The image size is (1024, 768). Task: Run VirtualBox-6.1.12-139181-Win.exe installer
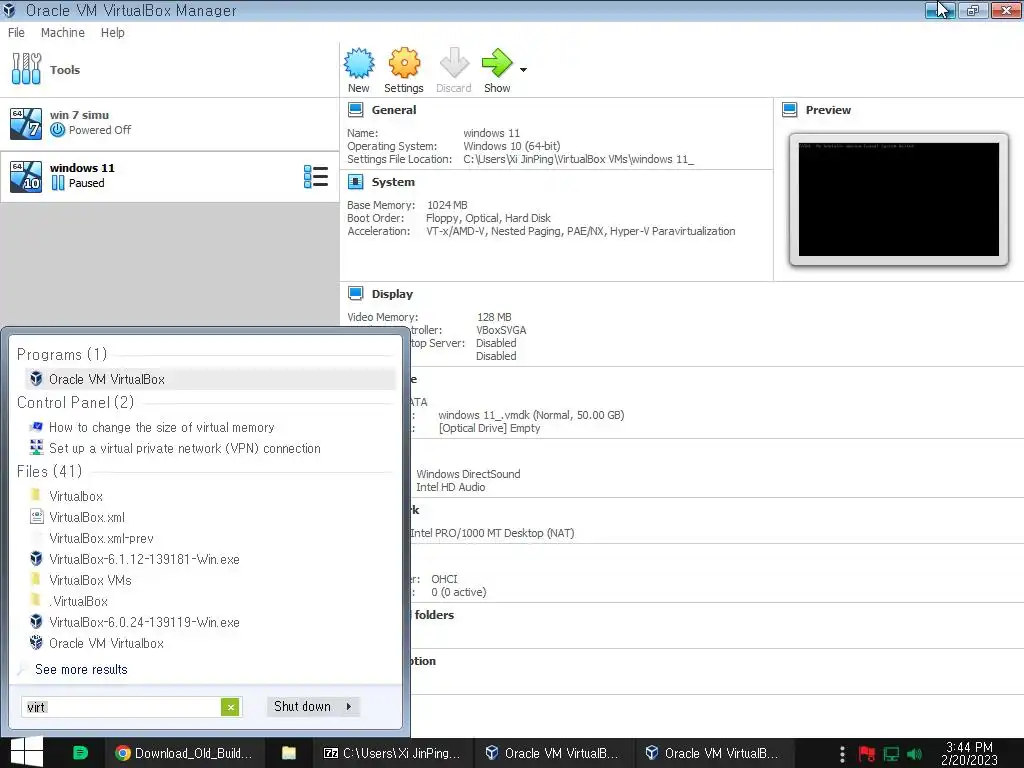tap(144, 559)
